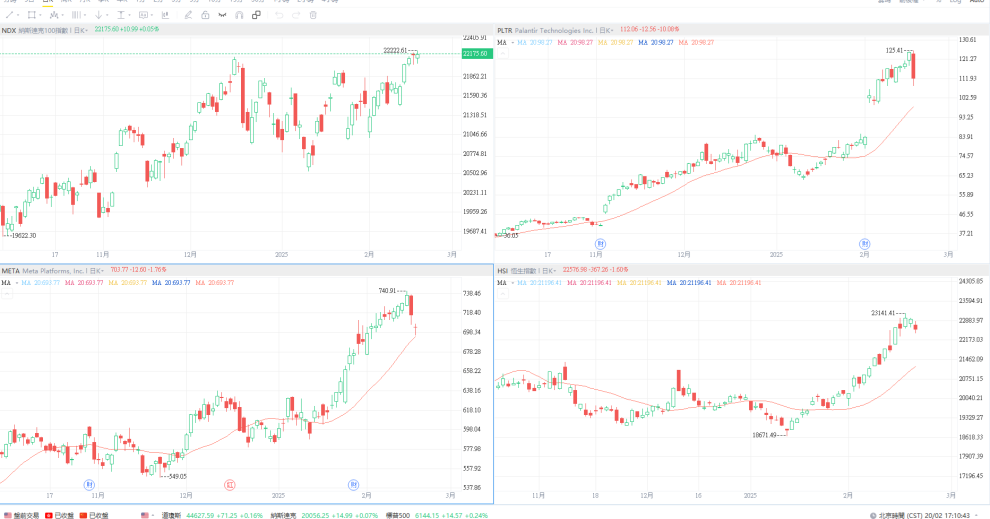Expand the text tool dropdown arrow
Image resolution: width=990 pixels, height=519 pixels.
click(x=129, y=16)
